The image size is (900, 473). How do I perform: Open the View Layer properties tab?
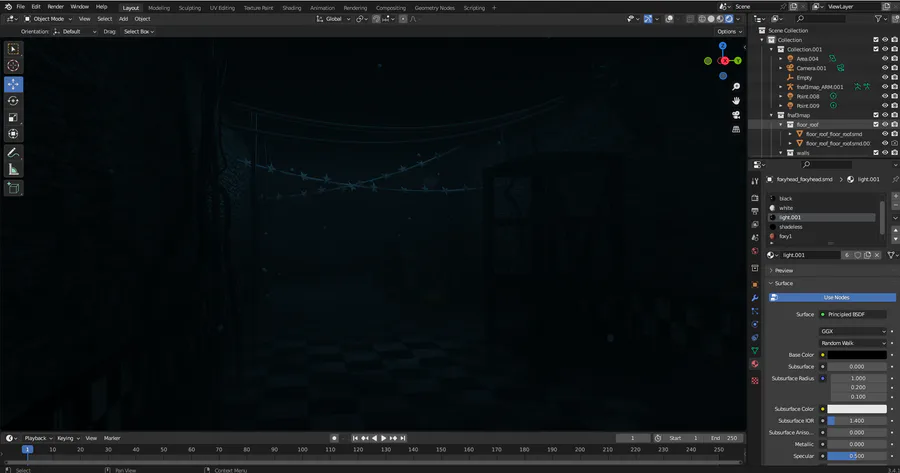point(755,224)
